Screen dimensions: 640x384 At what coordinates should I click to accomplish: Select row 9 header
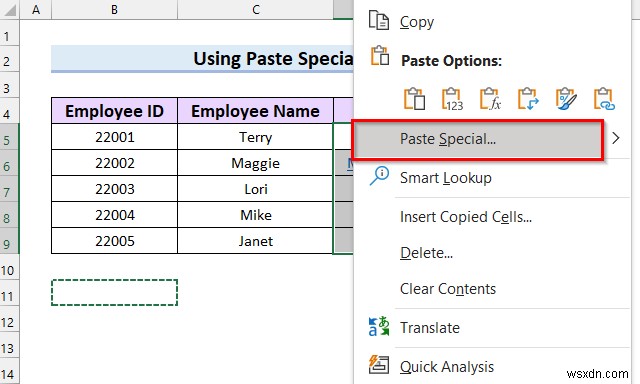[x=9, y=241]
